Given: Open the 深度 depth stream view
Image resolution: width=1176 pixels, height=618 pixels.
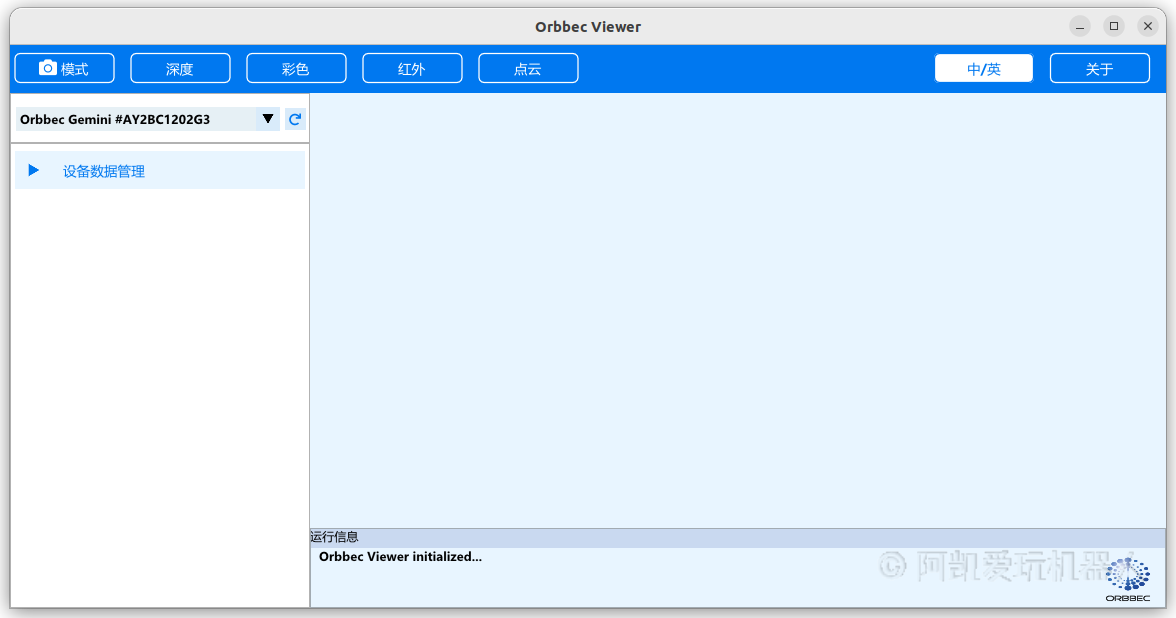Looking at the screenshot, I should [180, 68].
